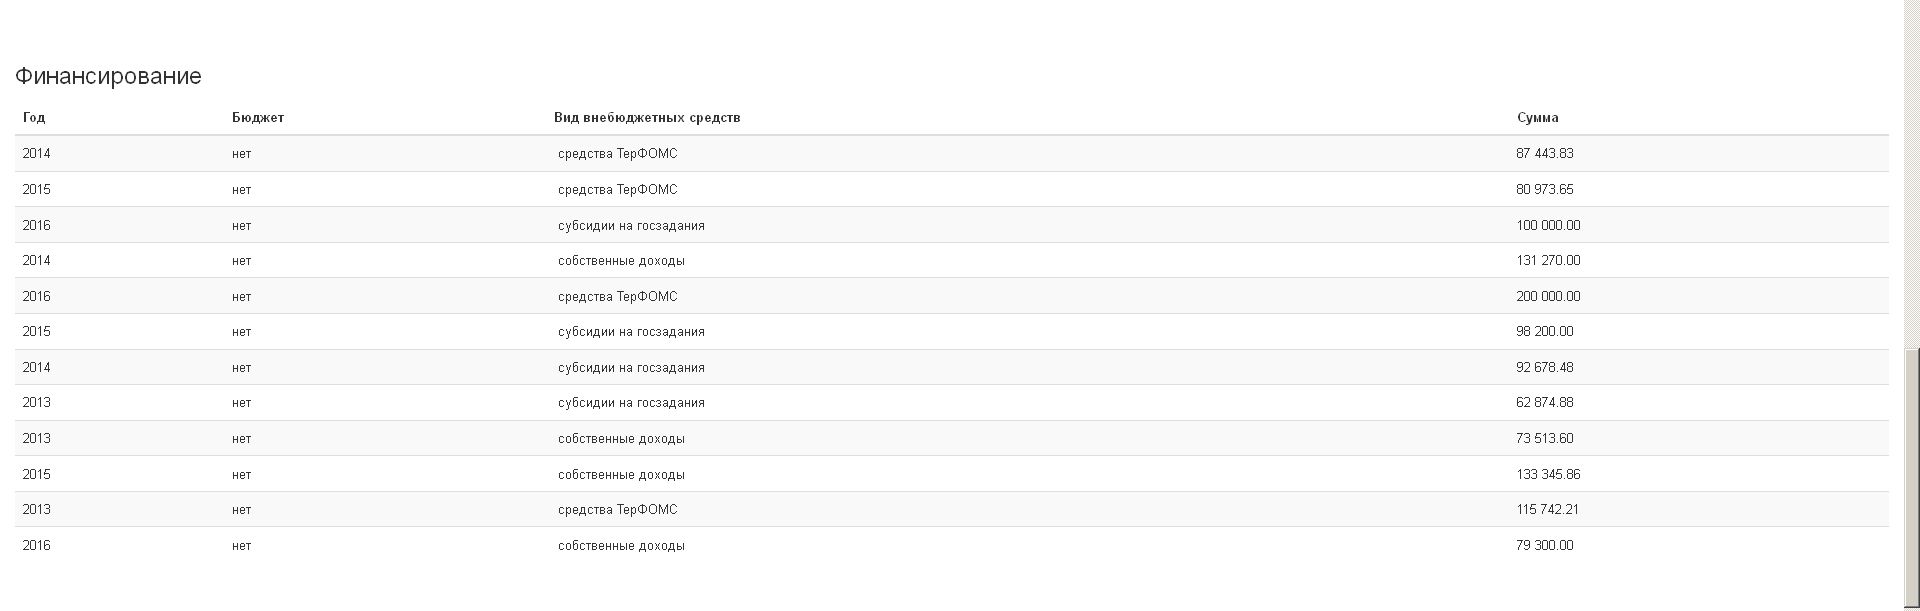Screen dimensions: 1920x611
Task: Select the 62 874.88 amount cell
Action: point(1544,402)
